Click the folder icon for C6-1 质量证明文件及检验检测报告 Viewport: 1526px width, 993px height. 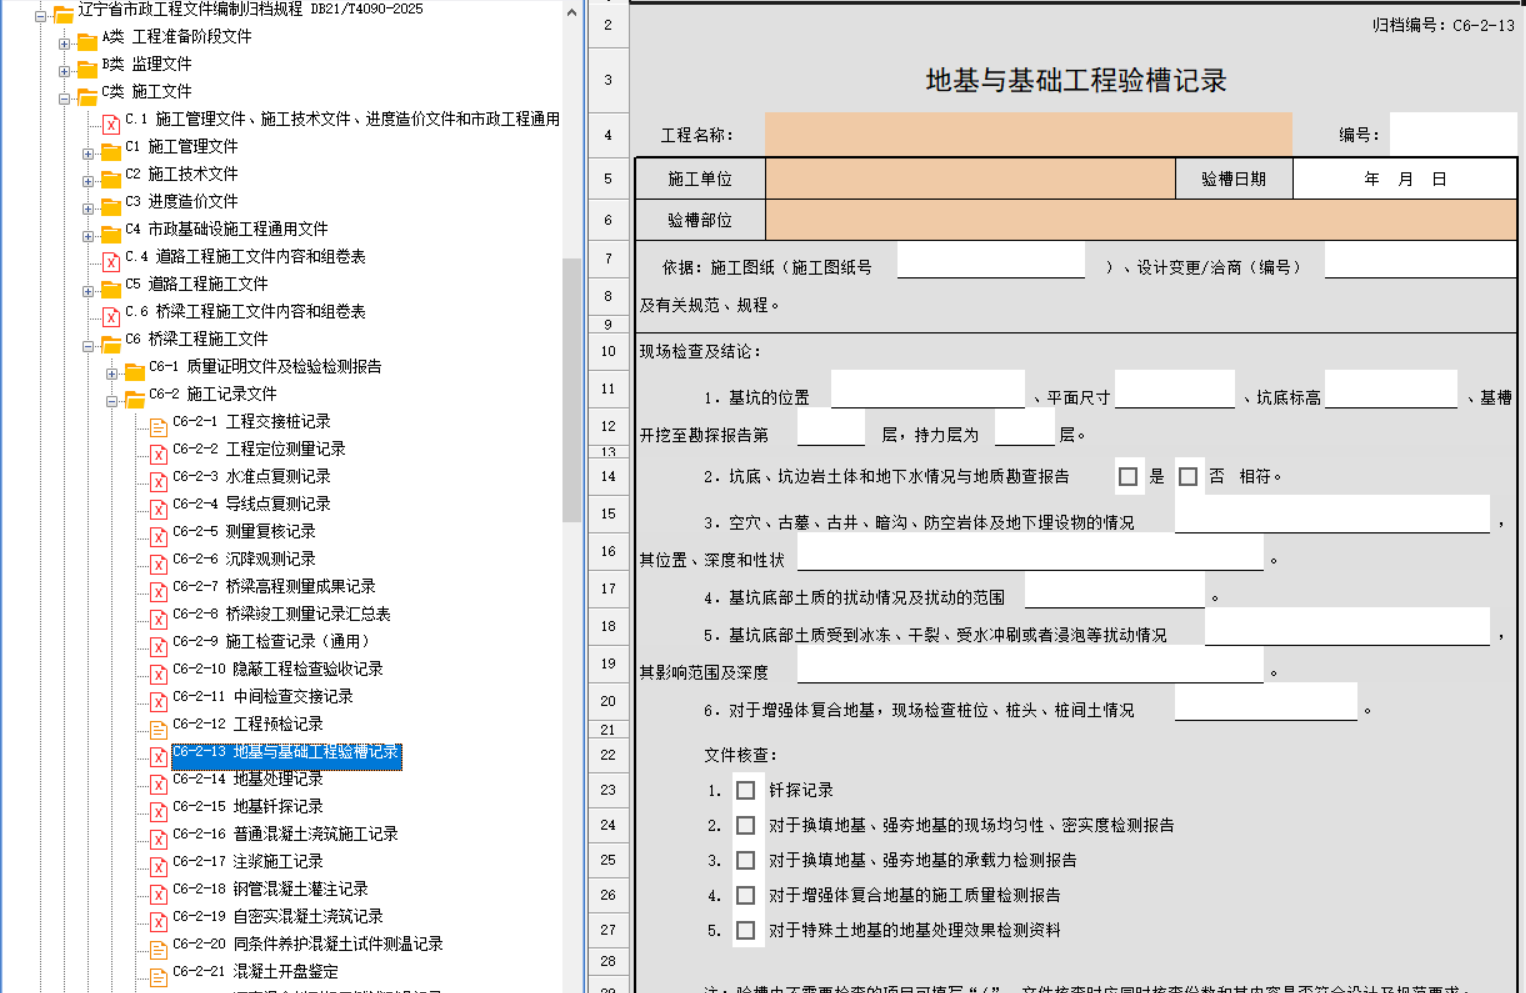click(x=135, y=371)
